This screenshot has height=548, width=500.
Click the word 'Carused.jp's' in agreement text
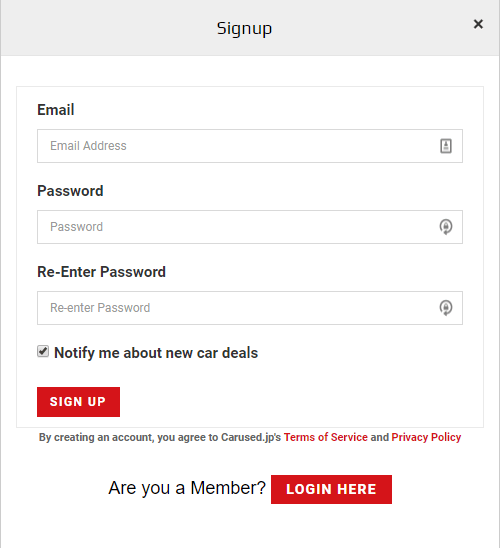[x=251, y=438]
